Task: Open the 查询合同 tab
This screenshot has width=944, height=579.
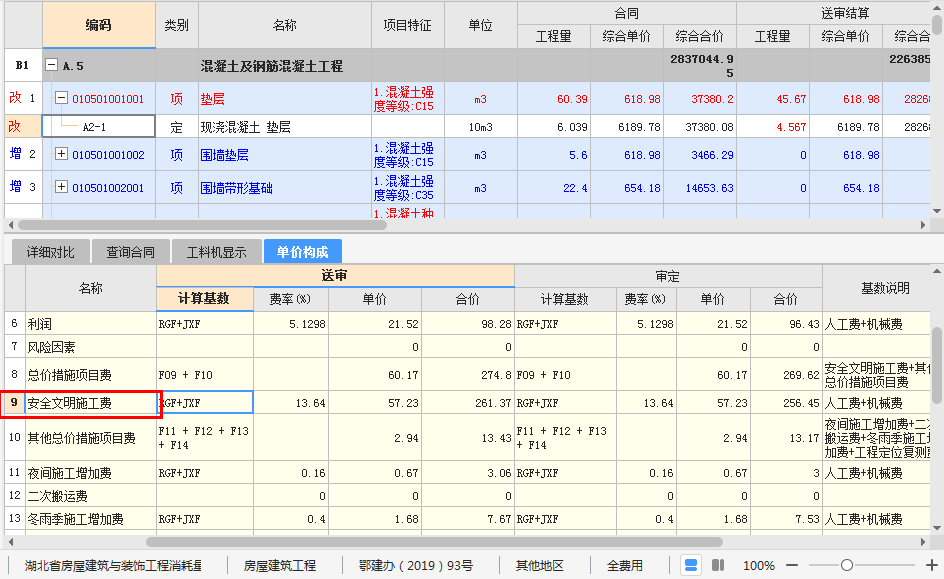Action: coord(131,252)
